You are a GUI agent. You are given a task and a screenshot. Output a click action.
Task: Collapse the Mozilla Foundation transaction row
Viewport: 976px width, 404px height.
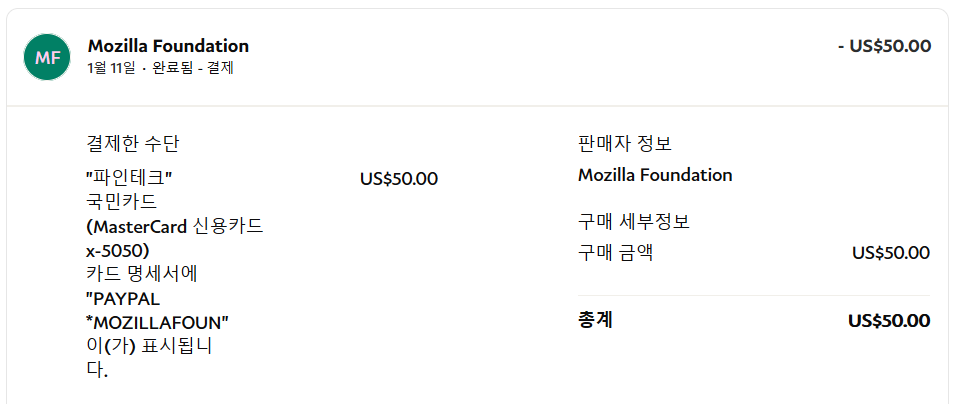click(477, 57)
